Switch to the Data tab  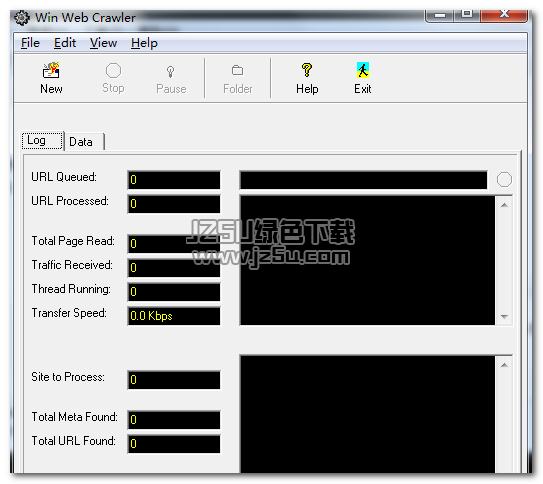[84, 142]
